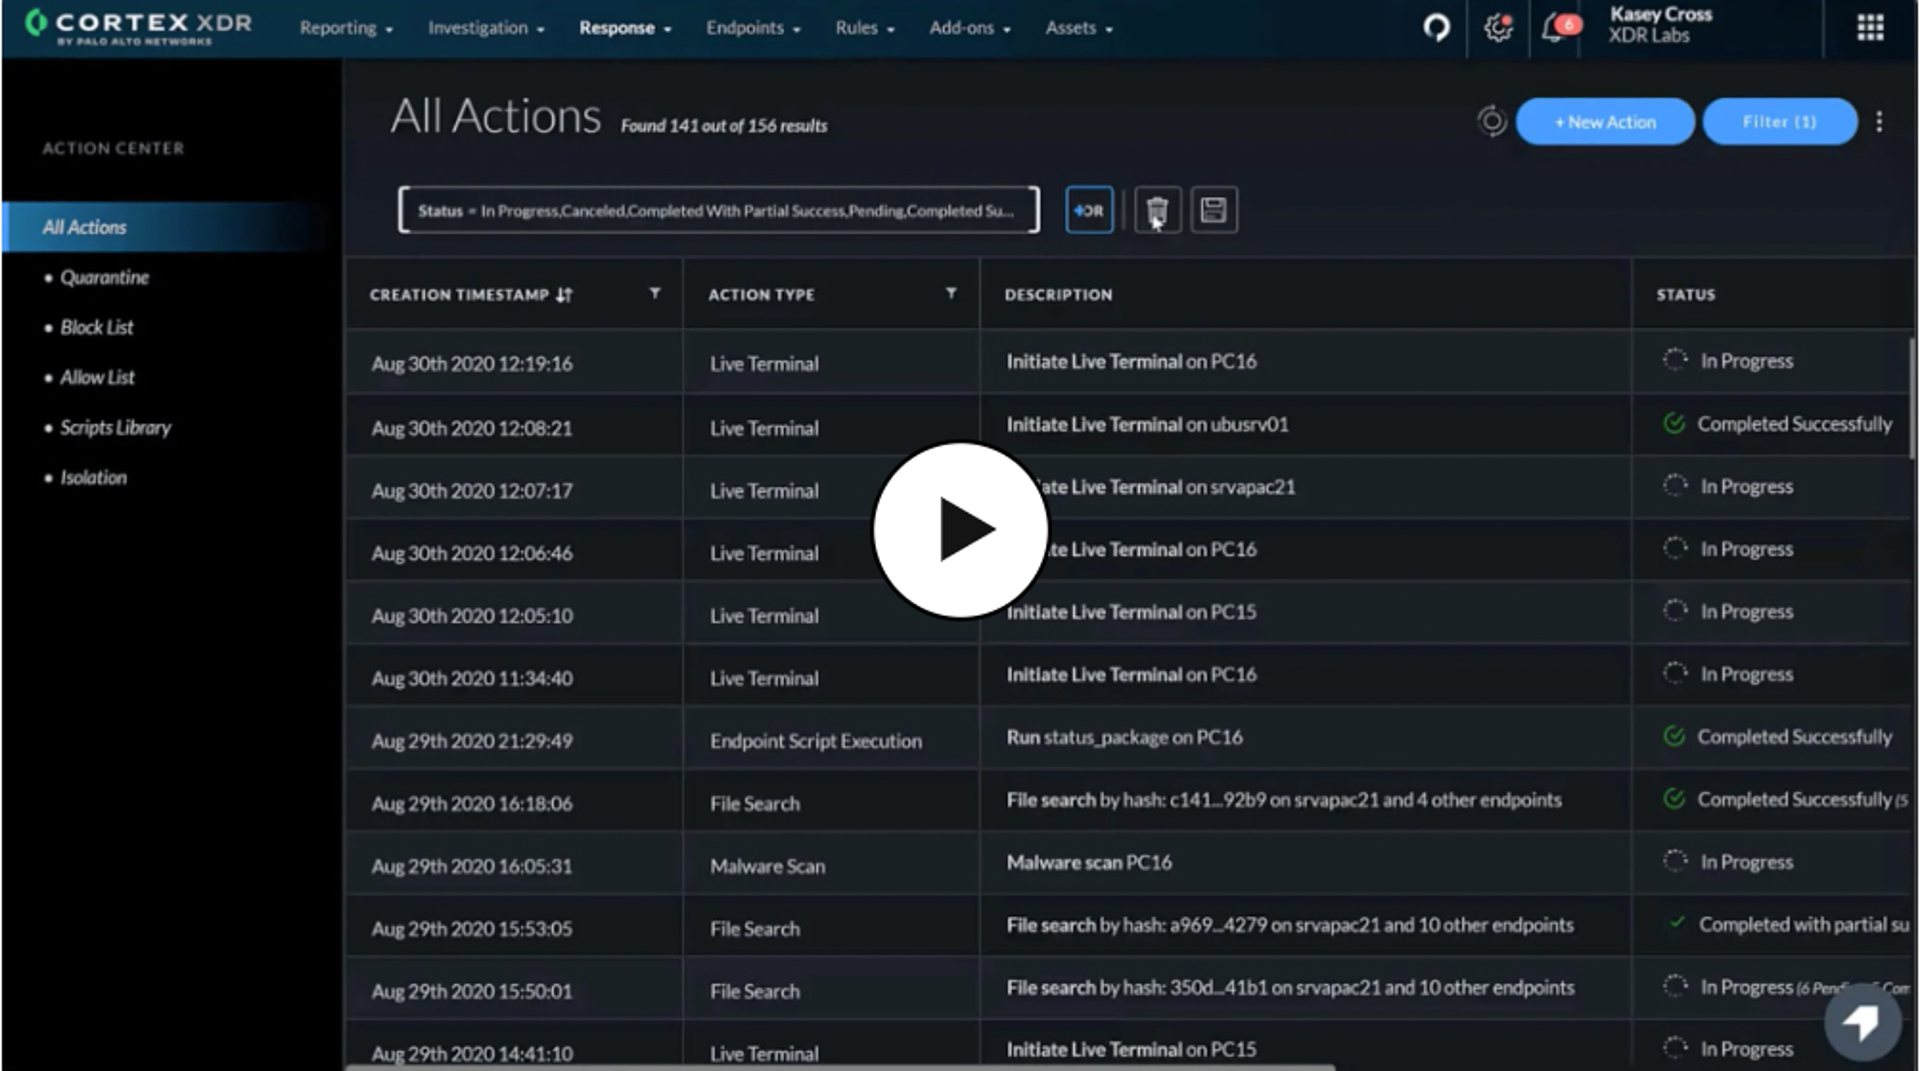Filter the Creation Timestamp column

(x=655, y=293)
